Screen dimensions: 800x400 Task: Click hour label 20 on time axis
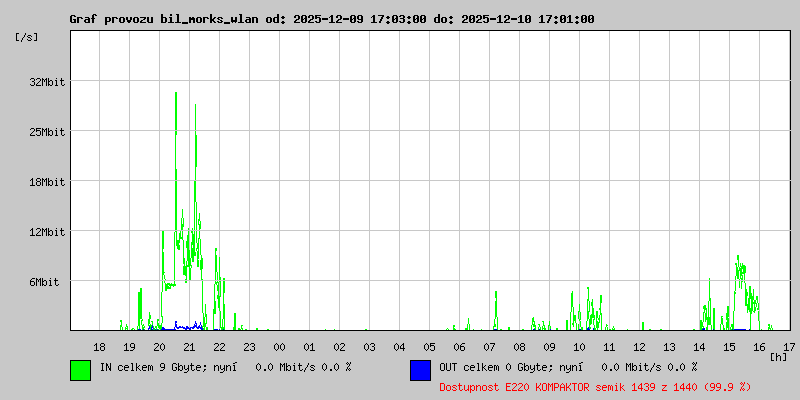160,347
